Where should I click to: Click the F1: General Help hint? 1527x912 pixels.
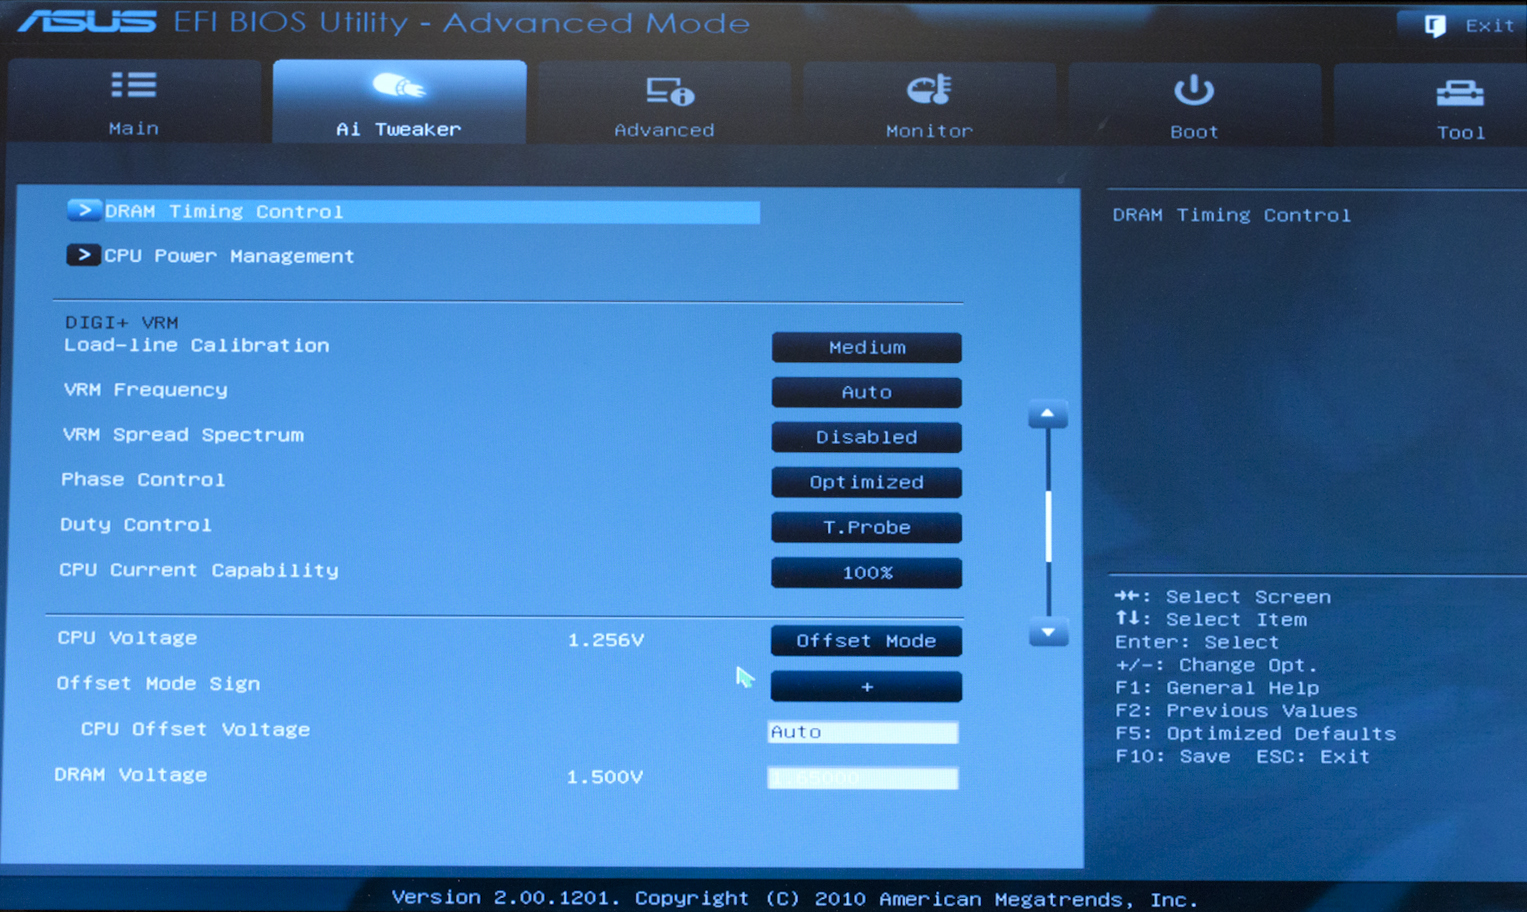tap(1217, 688)
